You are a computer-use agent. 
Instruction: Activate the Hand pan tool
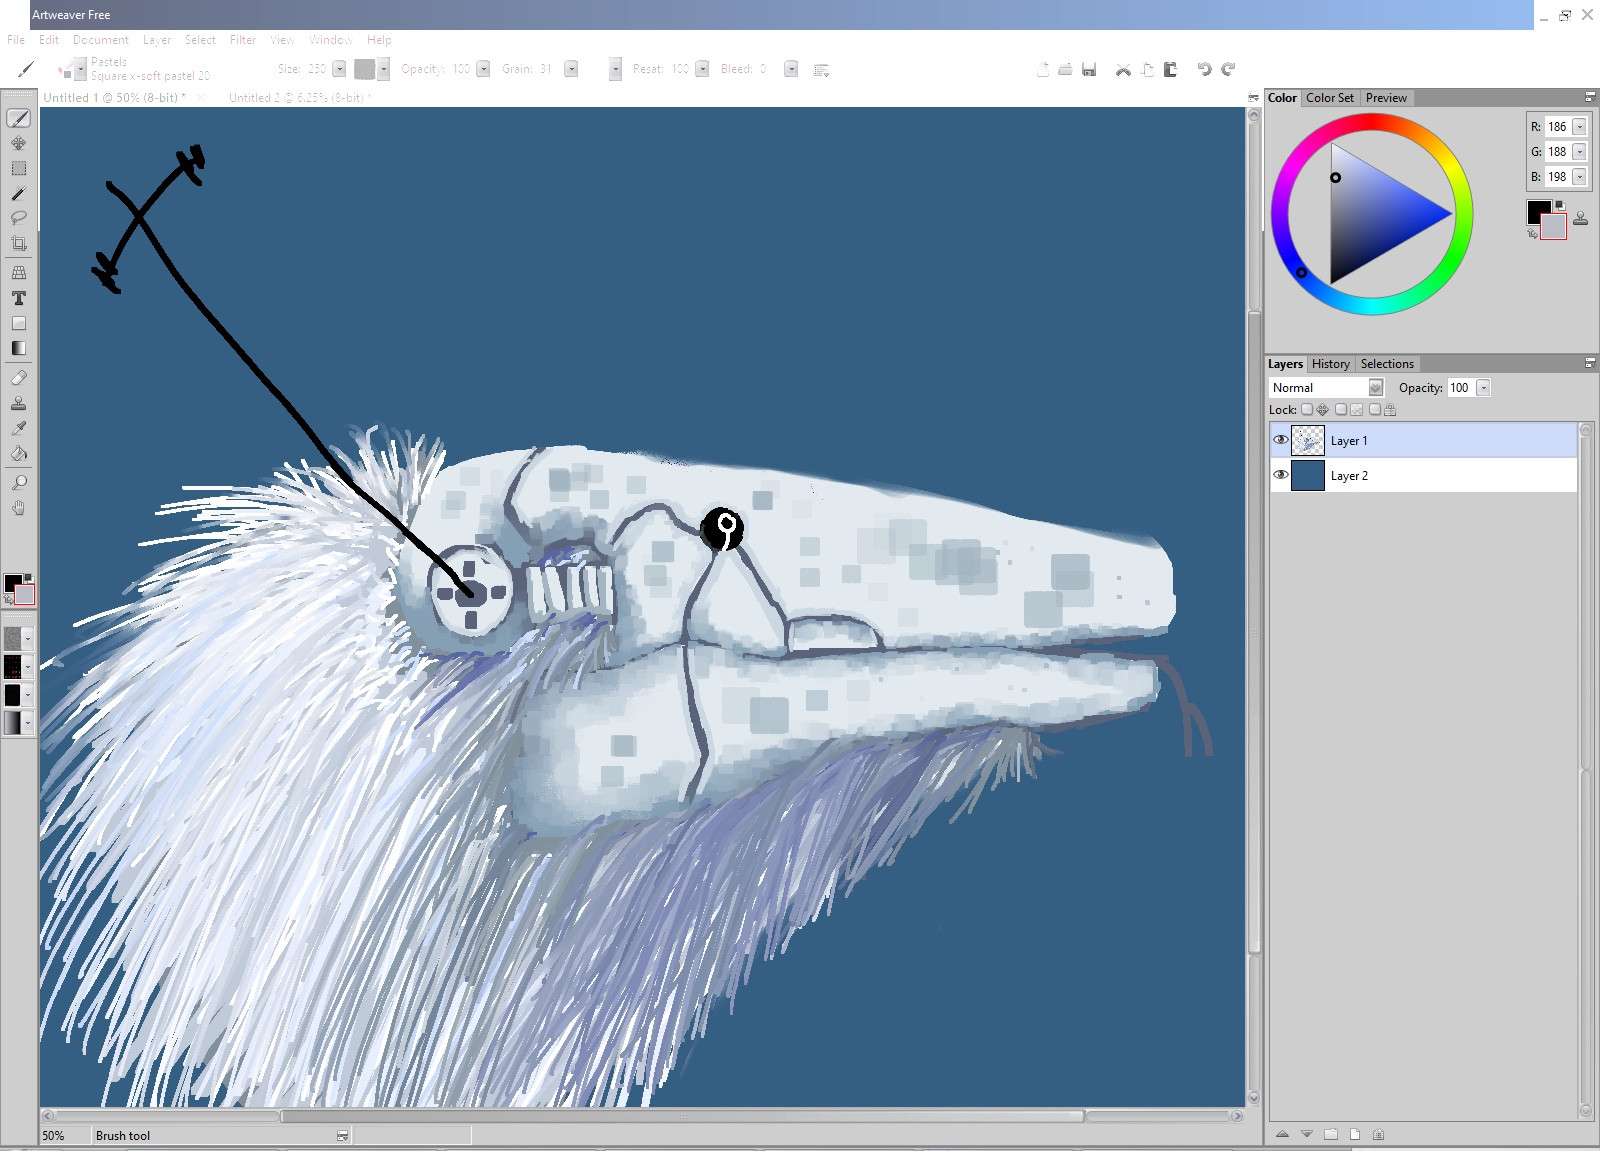click(18, 508)
